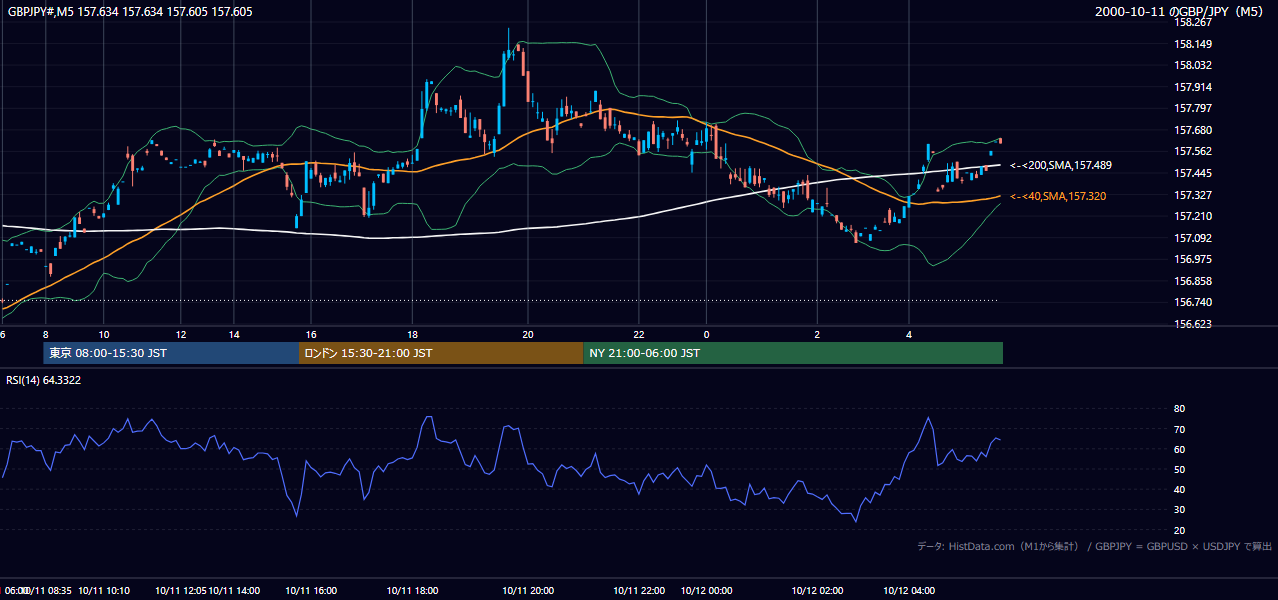This screenshot has width=1278, height=600.
Task: Click bottom date label 10/11 10:10
Action: 104,591
